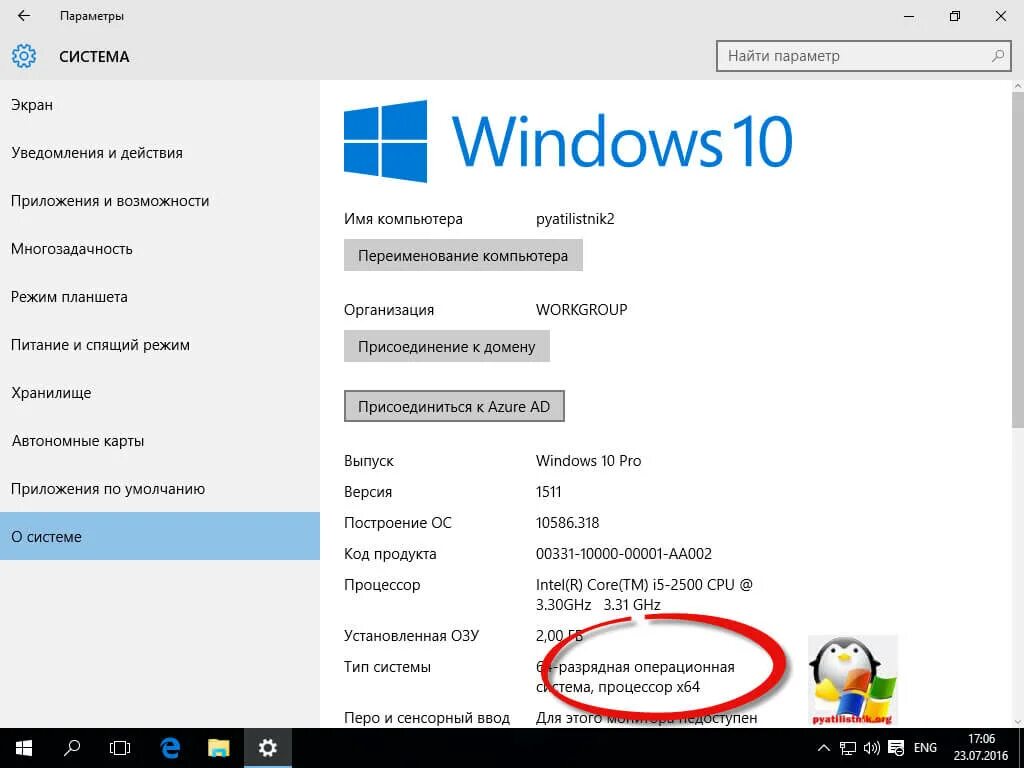Minimize the Параметры window
Screen dimensions: 1024x768
pos(909,16)
